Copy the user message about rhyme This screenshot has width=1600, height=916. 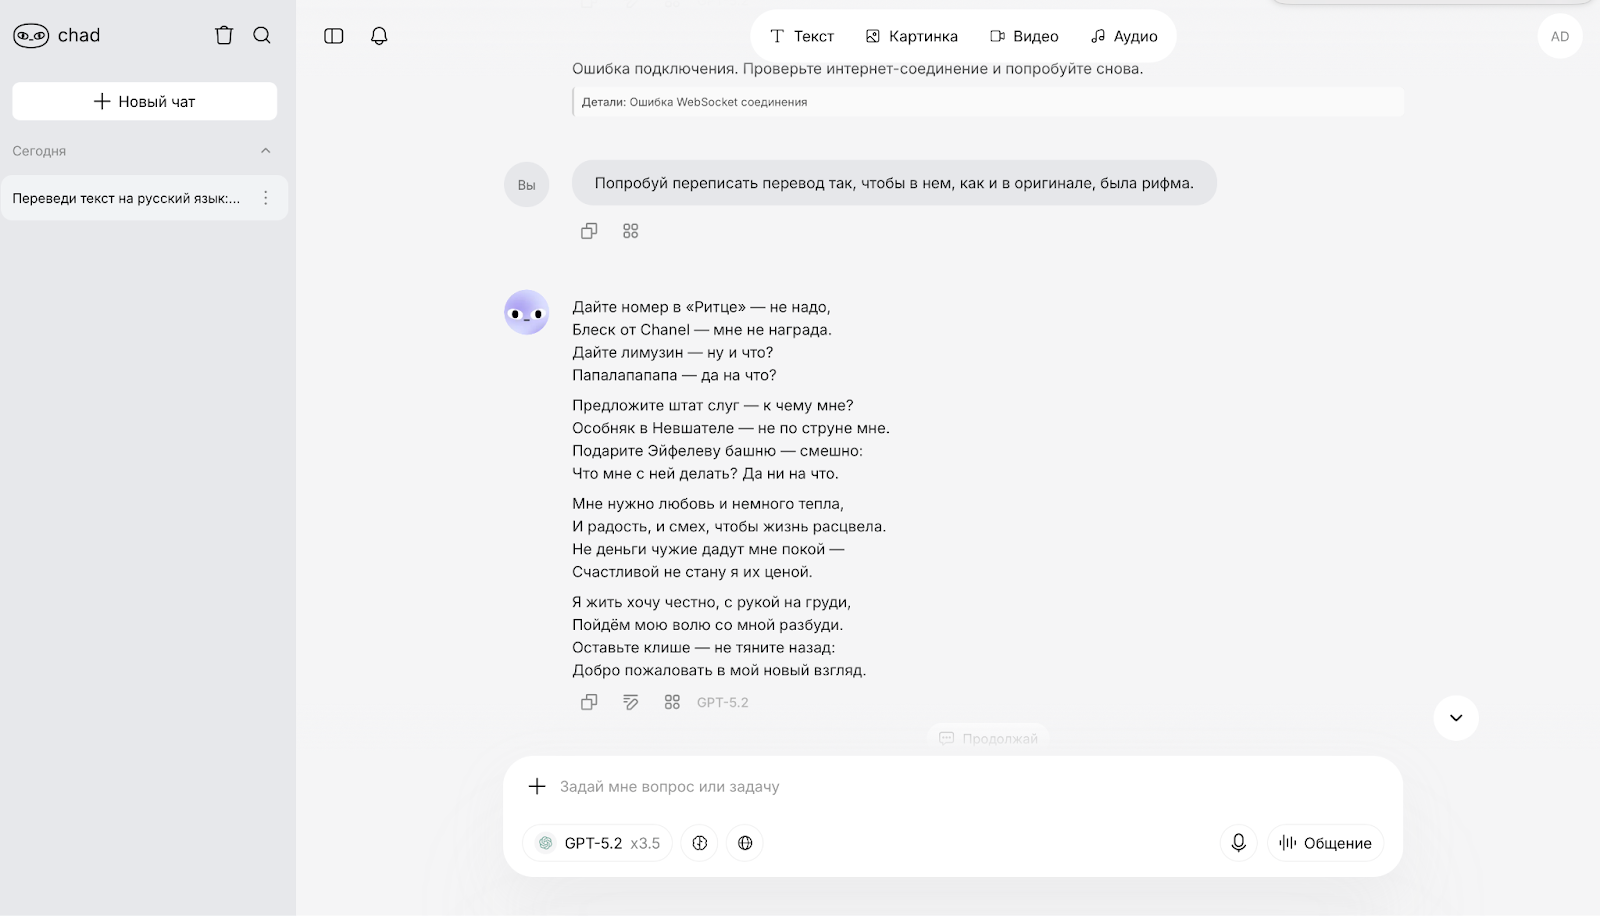coord(589,231)
